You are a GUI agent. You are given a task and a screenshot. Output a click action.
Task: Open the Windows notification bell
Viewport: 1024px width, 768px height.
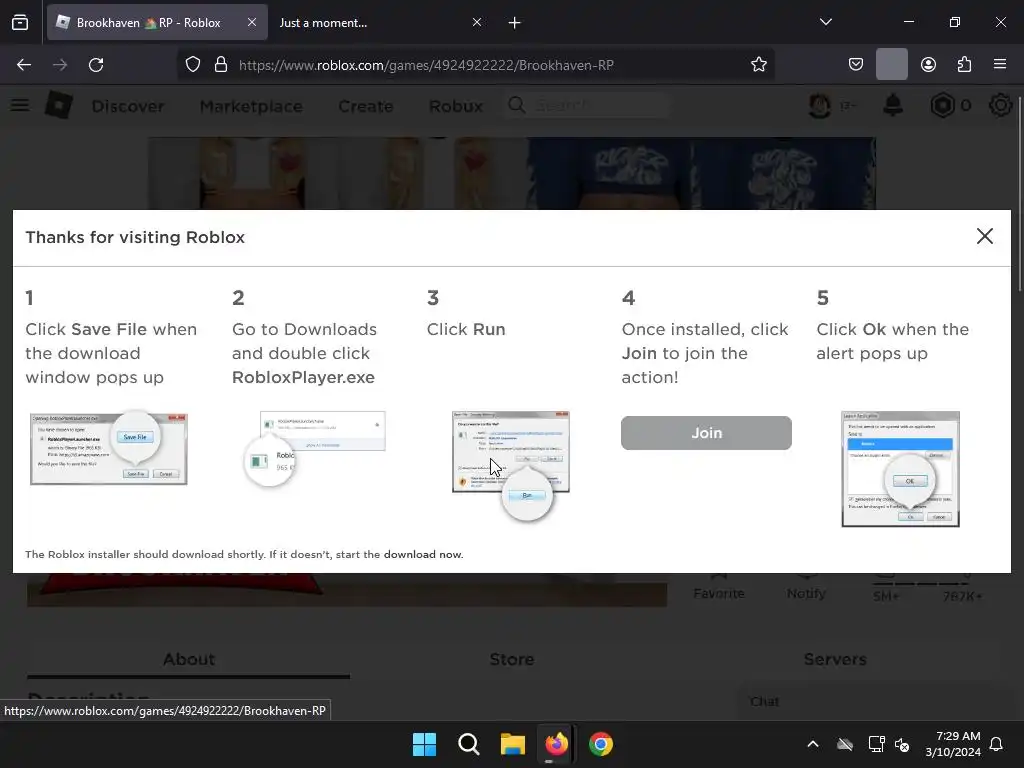997,744
